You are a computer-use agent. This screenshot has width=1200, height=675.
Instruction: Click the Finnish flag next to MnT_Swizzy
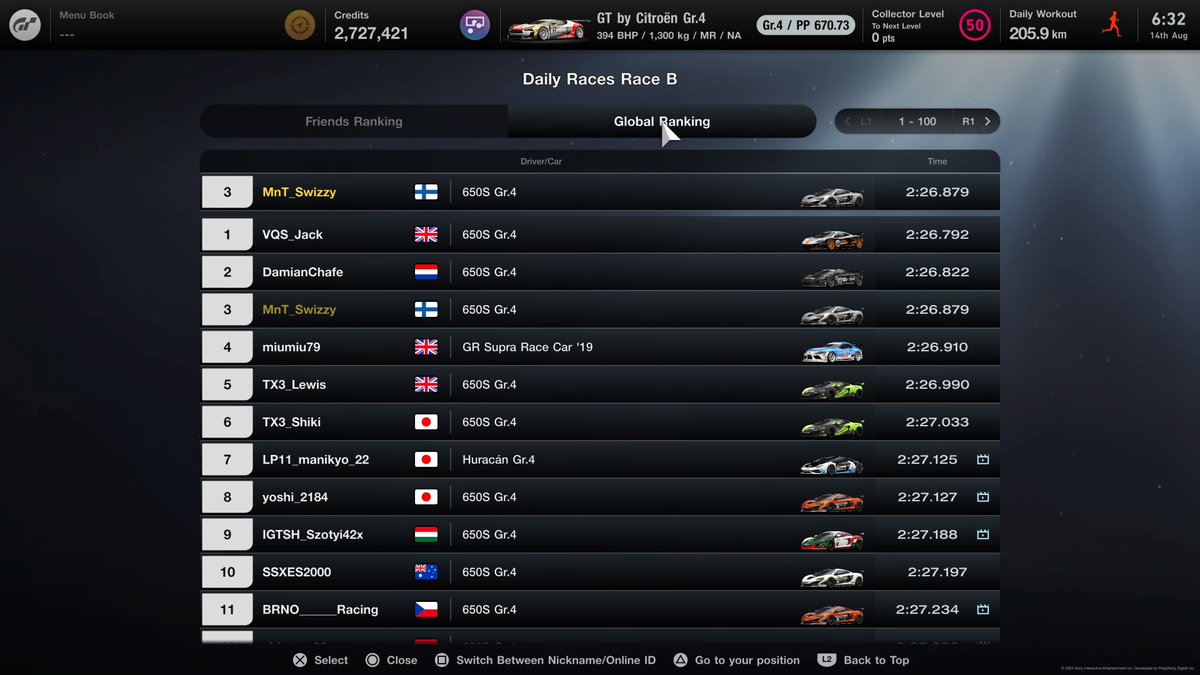tap(425, 192)
